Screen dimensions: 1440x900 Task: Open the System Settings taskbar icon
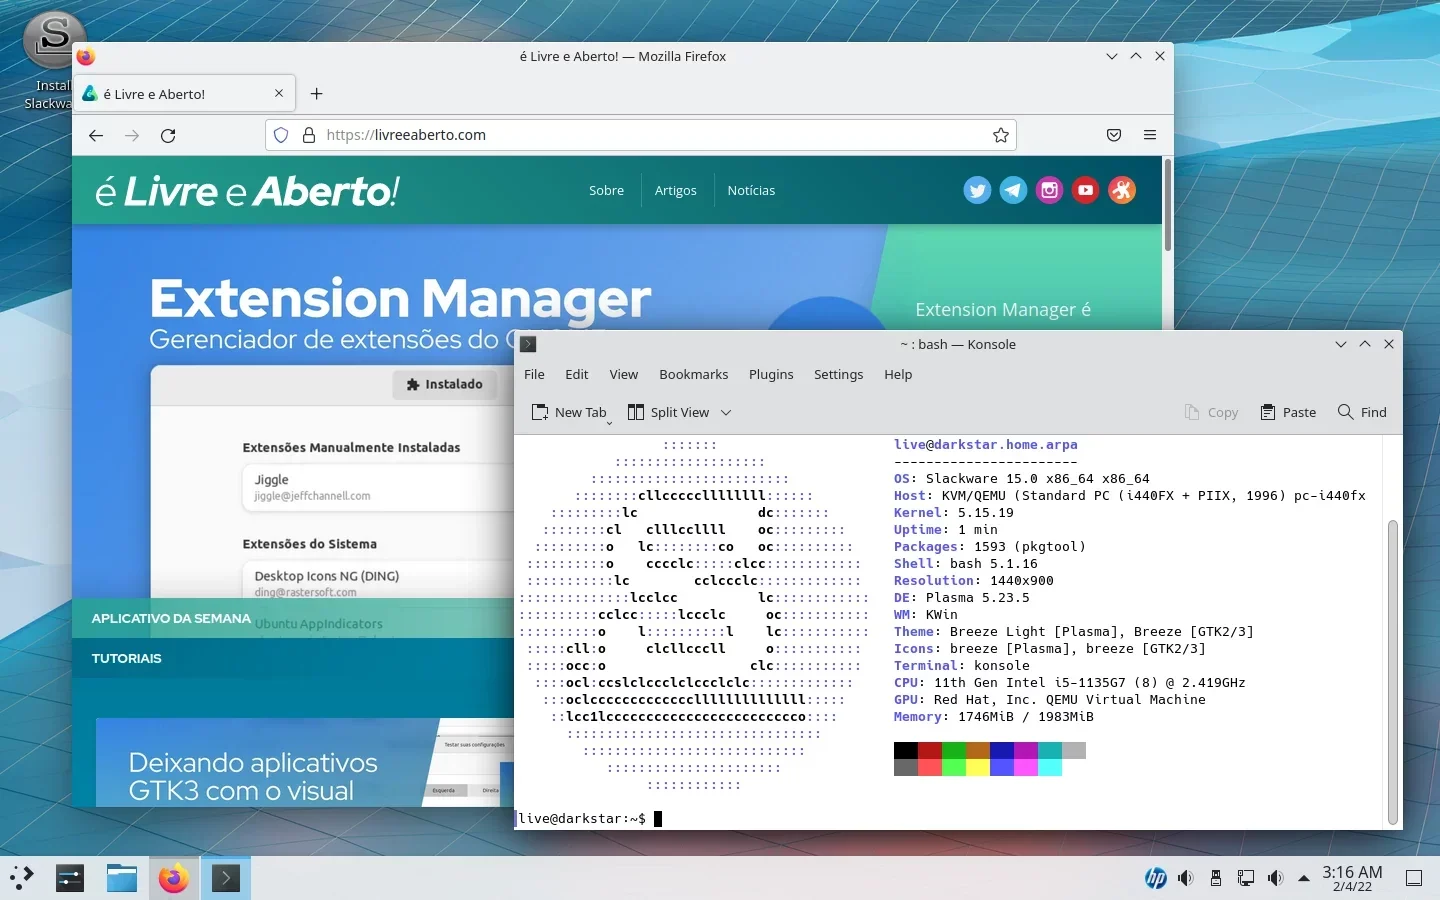70,878
